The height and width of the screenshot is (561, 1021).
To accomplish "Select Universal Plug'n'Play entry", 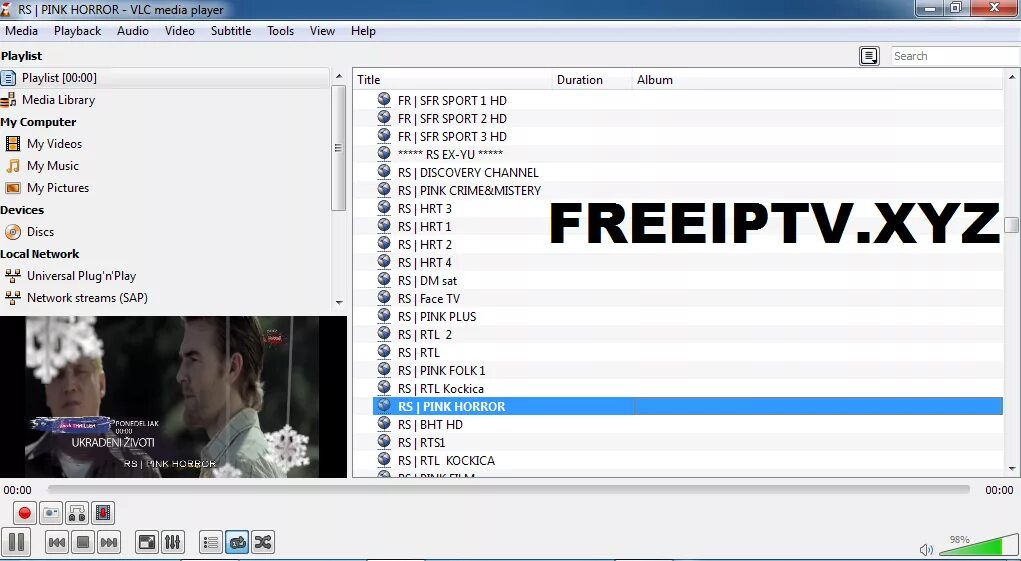I will 165,276.
